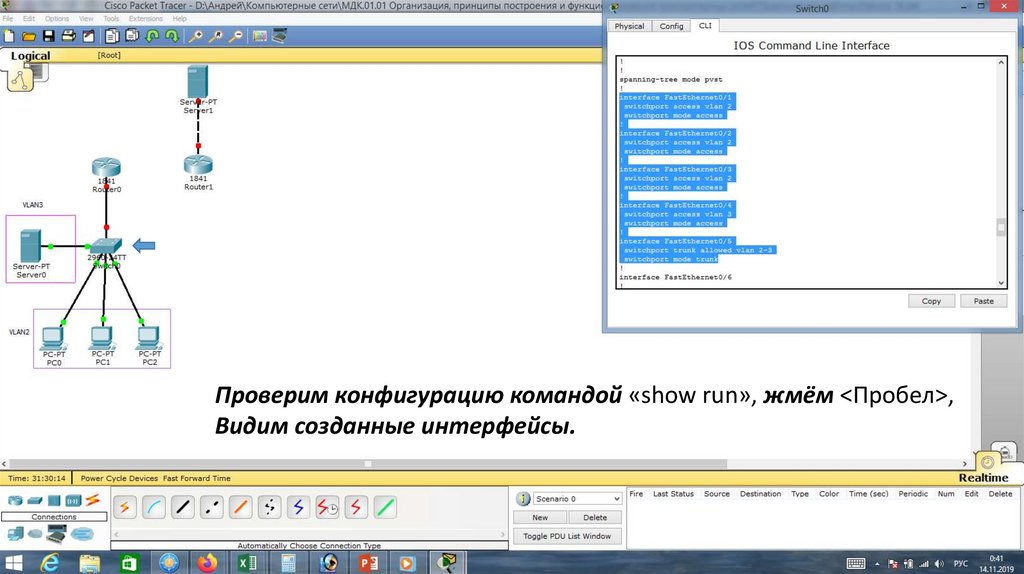
Task: Choose the orange Fiber cable
Action: click(240, 507)
